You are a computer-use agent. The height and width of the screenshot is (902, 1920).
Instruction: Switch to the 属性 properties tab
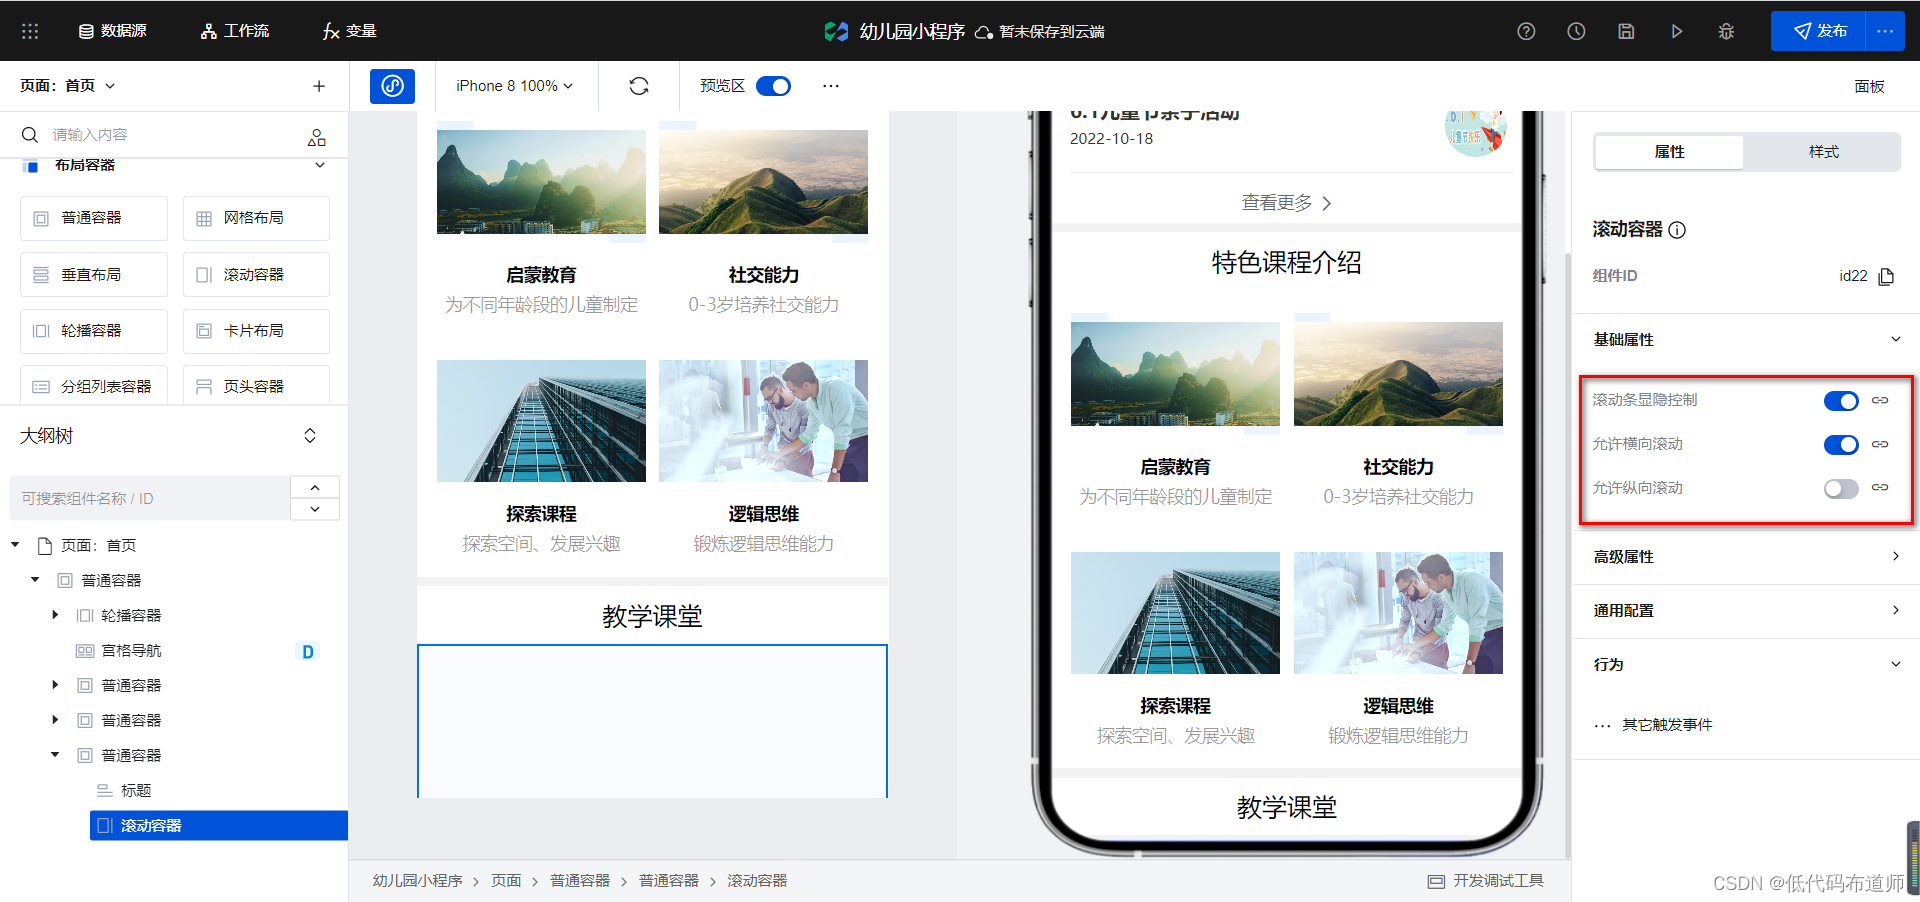tap(1669, 152)
